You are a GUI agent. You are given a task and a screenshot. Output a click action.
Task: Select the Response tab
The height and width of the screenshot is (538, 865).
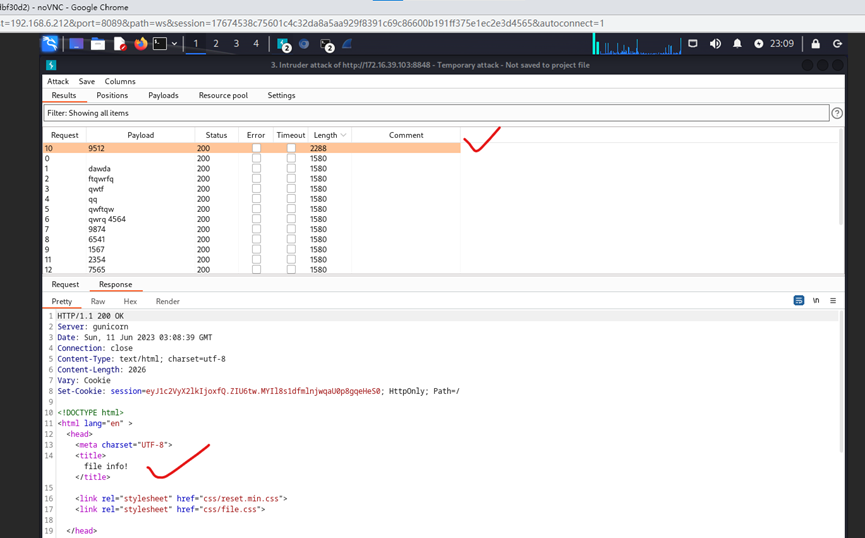click(115, 285)
